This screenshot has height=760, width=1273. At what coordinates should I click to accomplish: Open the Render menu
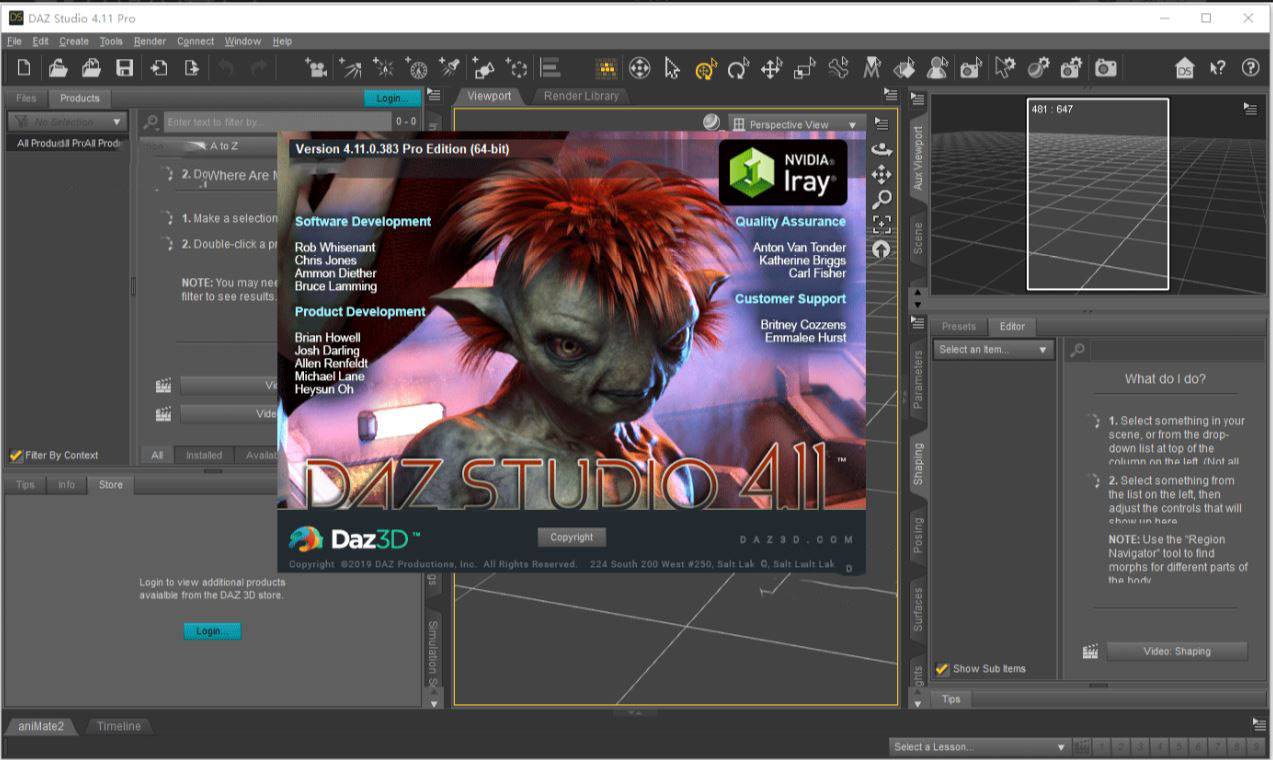pyautogui.click(x=150, y=41)
